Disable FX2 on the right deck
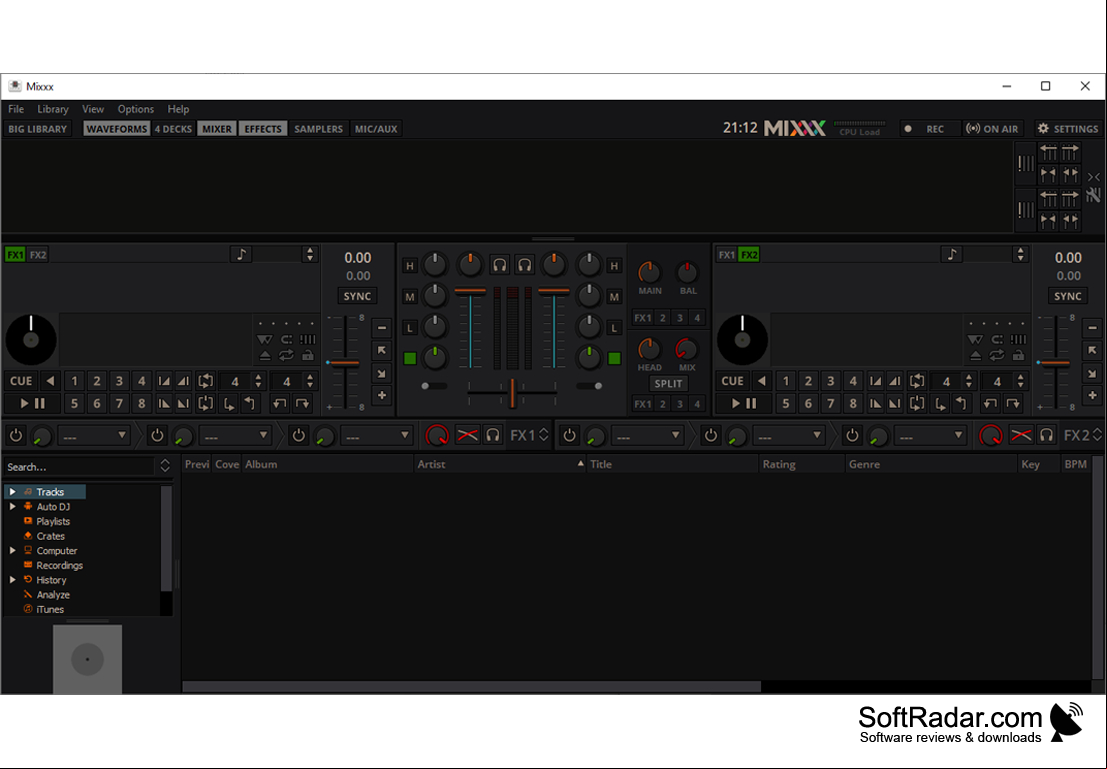1107x769 pixels. 749,255
